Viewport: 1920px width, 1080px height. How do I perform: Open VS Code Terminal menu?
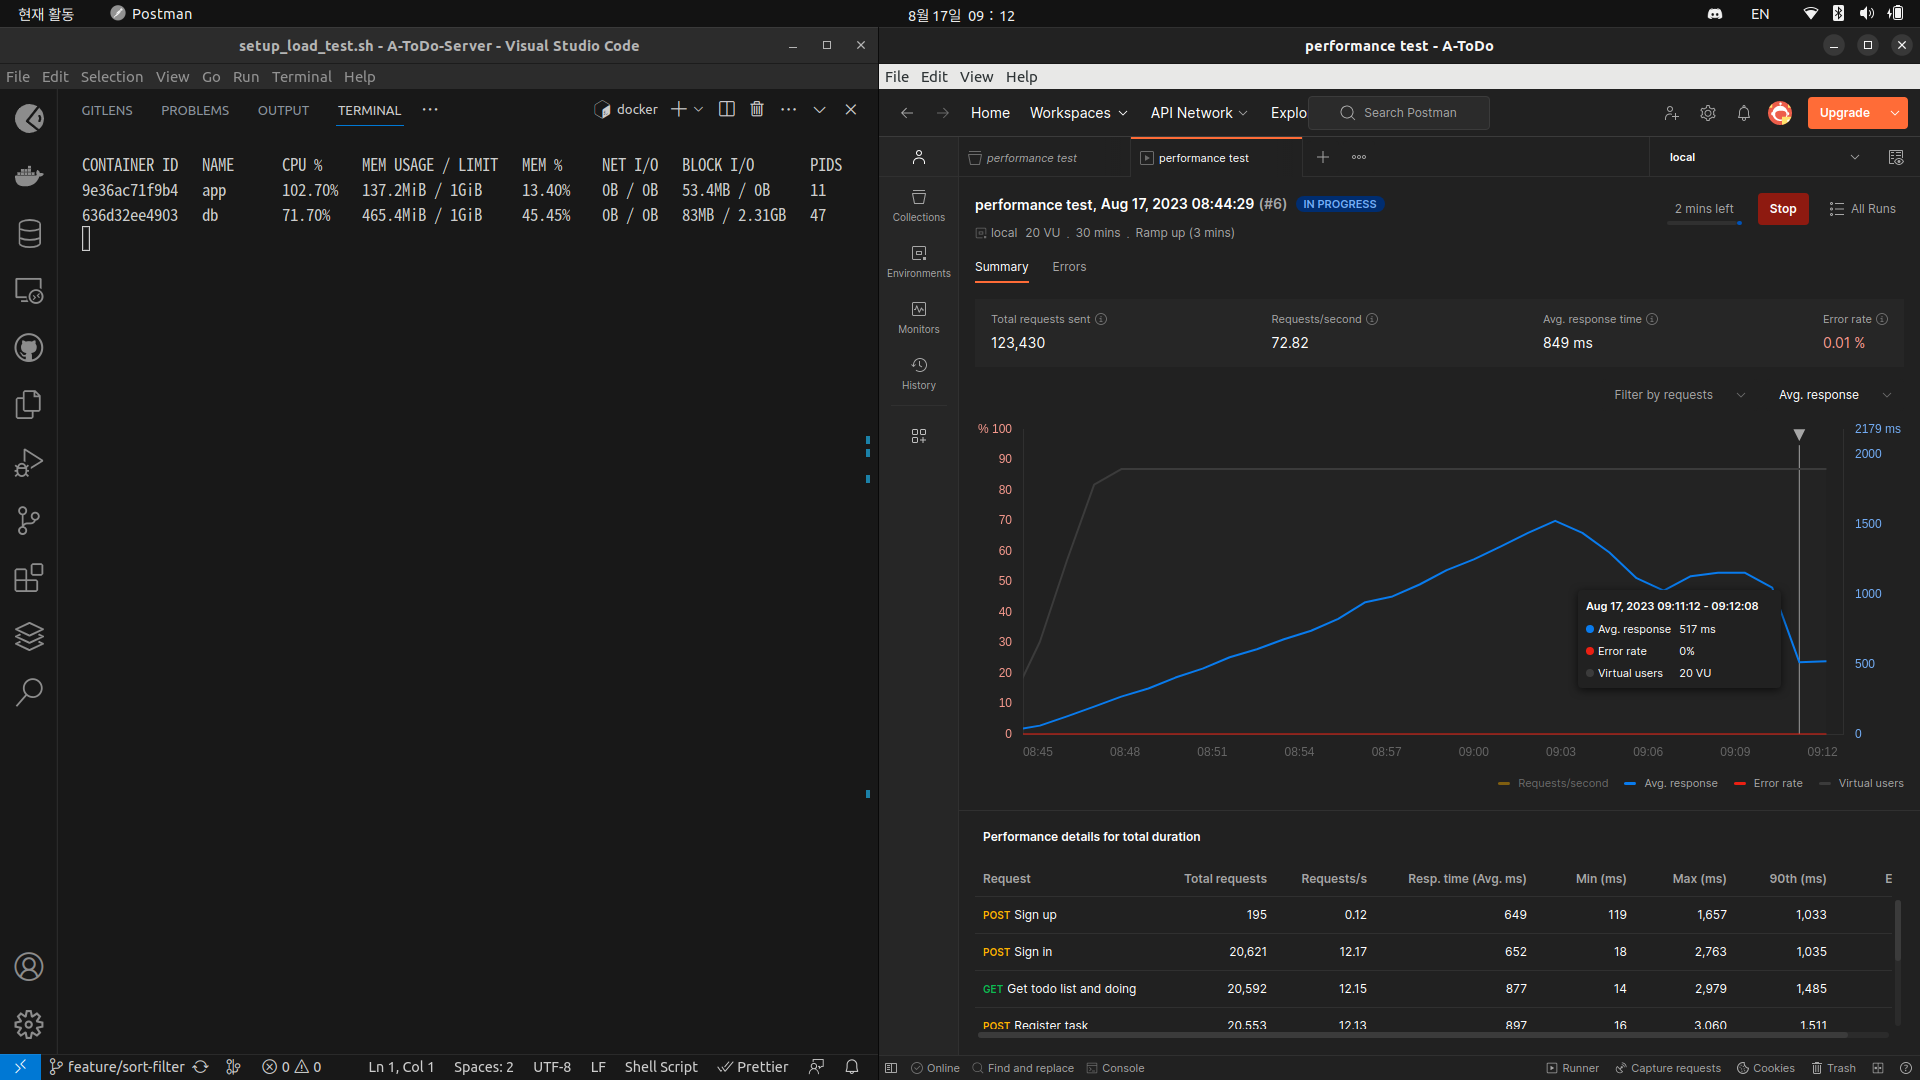pos(301,77)
